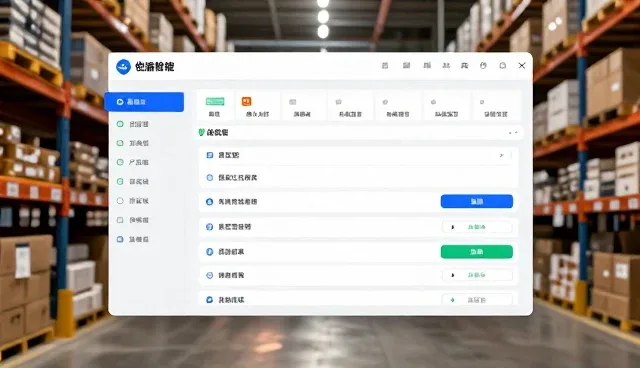
Task: Click the blue icon on the row with the blue button
Action: 210,202
